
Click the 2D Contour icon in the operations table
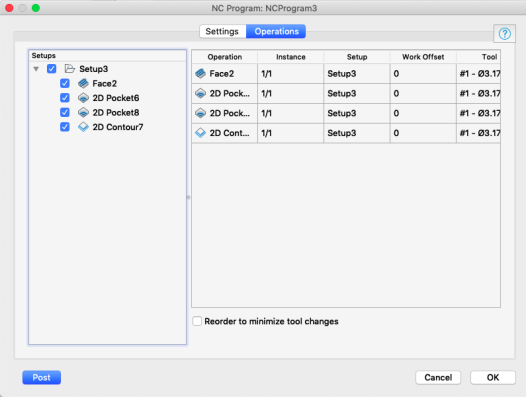[200, 133]
